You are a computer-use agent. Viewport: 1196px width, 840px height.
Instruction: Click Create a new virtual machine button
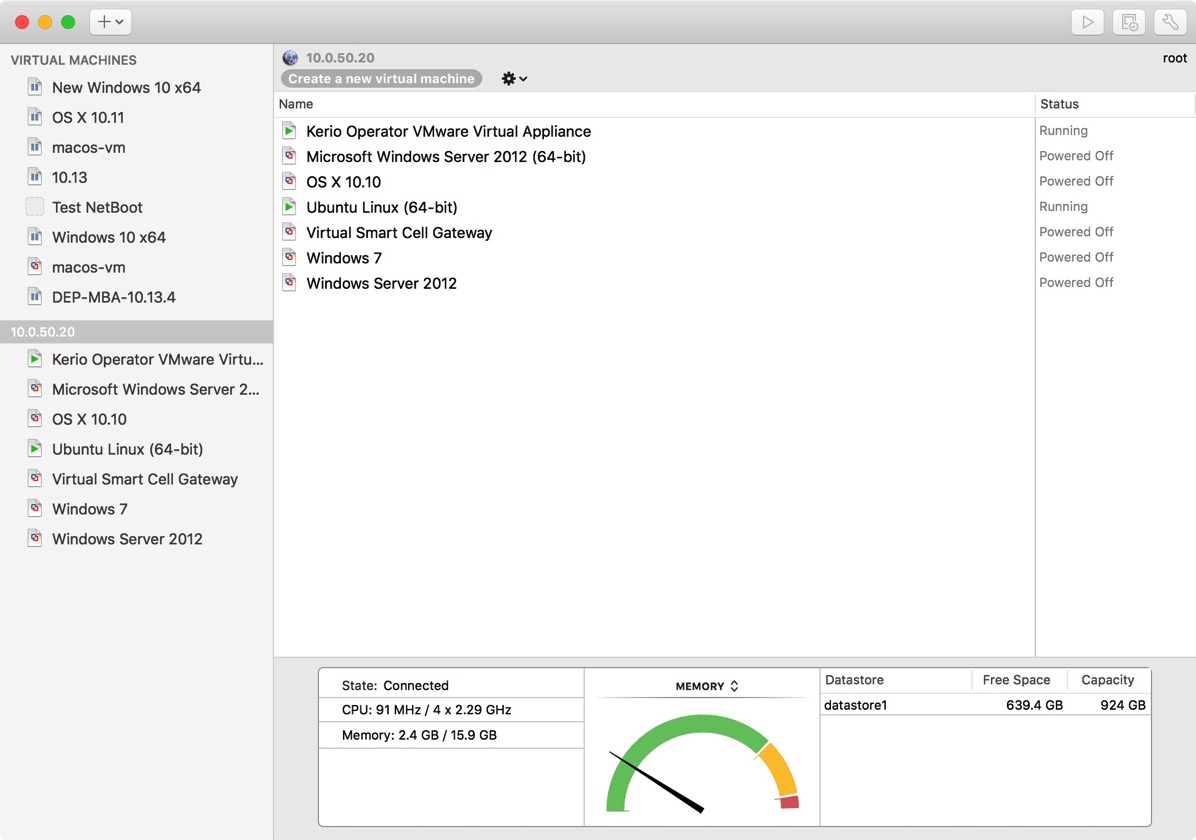coord(381,79)
